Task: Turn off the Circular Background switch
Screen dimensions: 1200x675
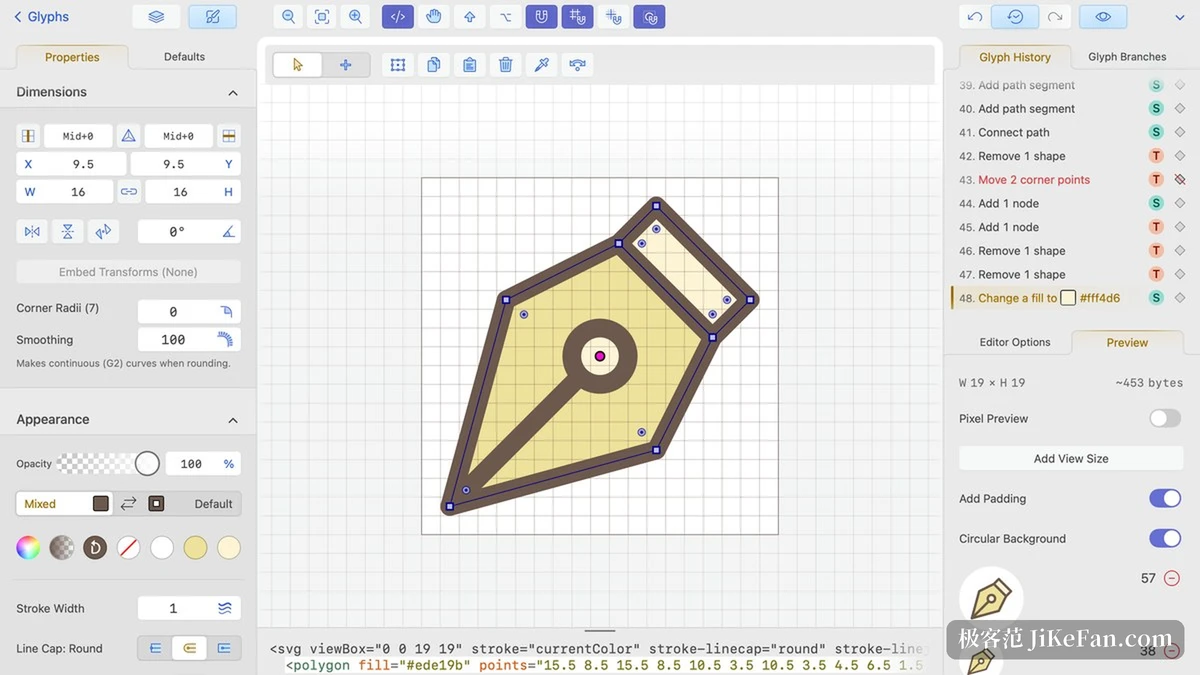Action: click(x=1165, y=539)
